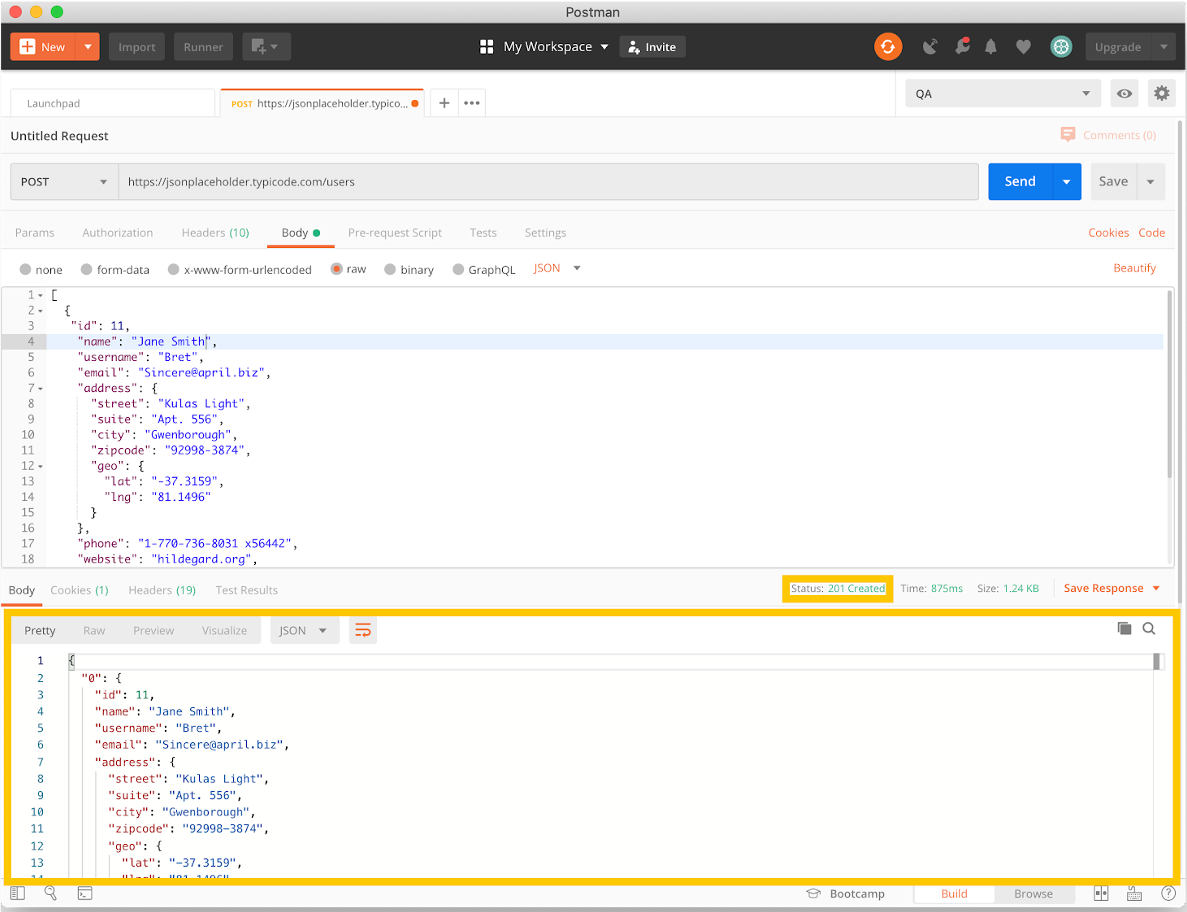Click the request URL field
This screenshot has width=1187, height=912.
tap(548, 182)
